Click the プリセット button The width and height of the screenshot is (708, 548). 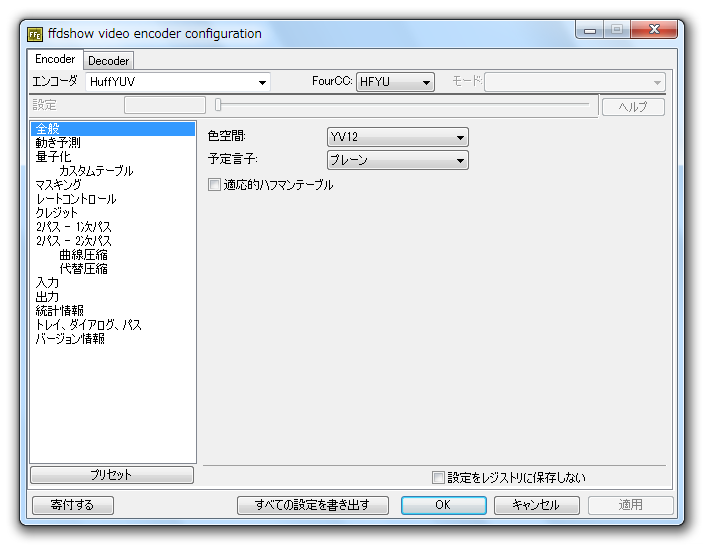(x=112, y=475)
